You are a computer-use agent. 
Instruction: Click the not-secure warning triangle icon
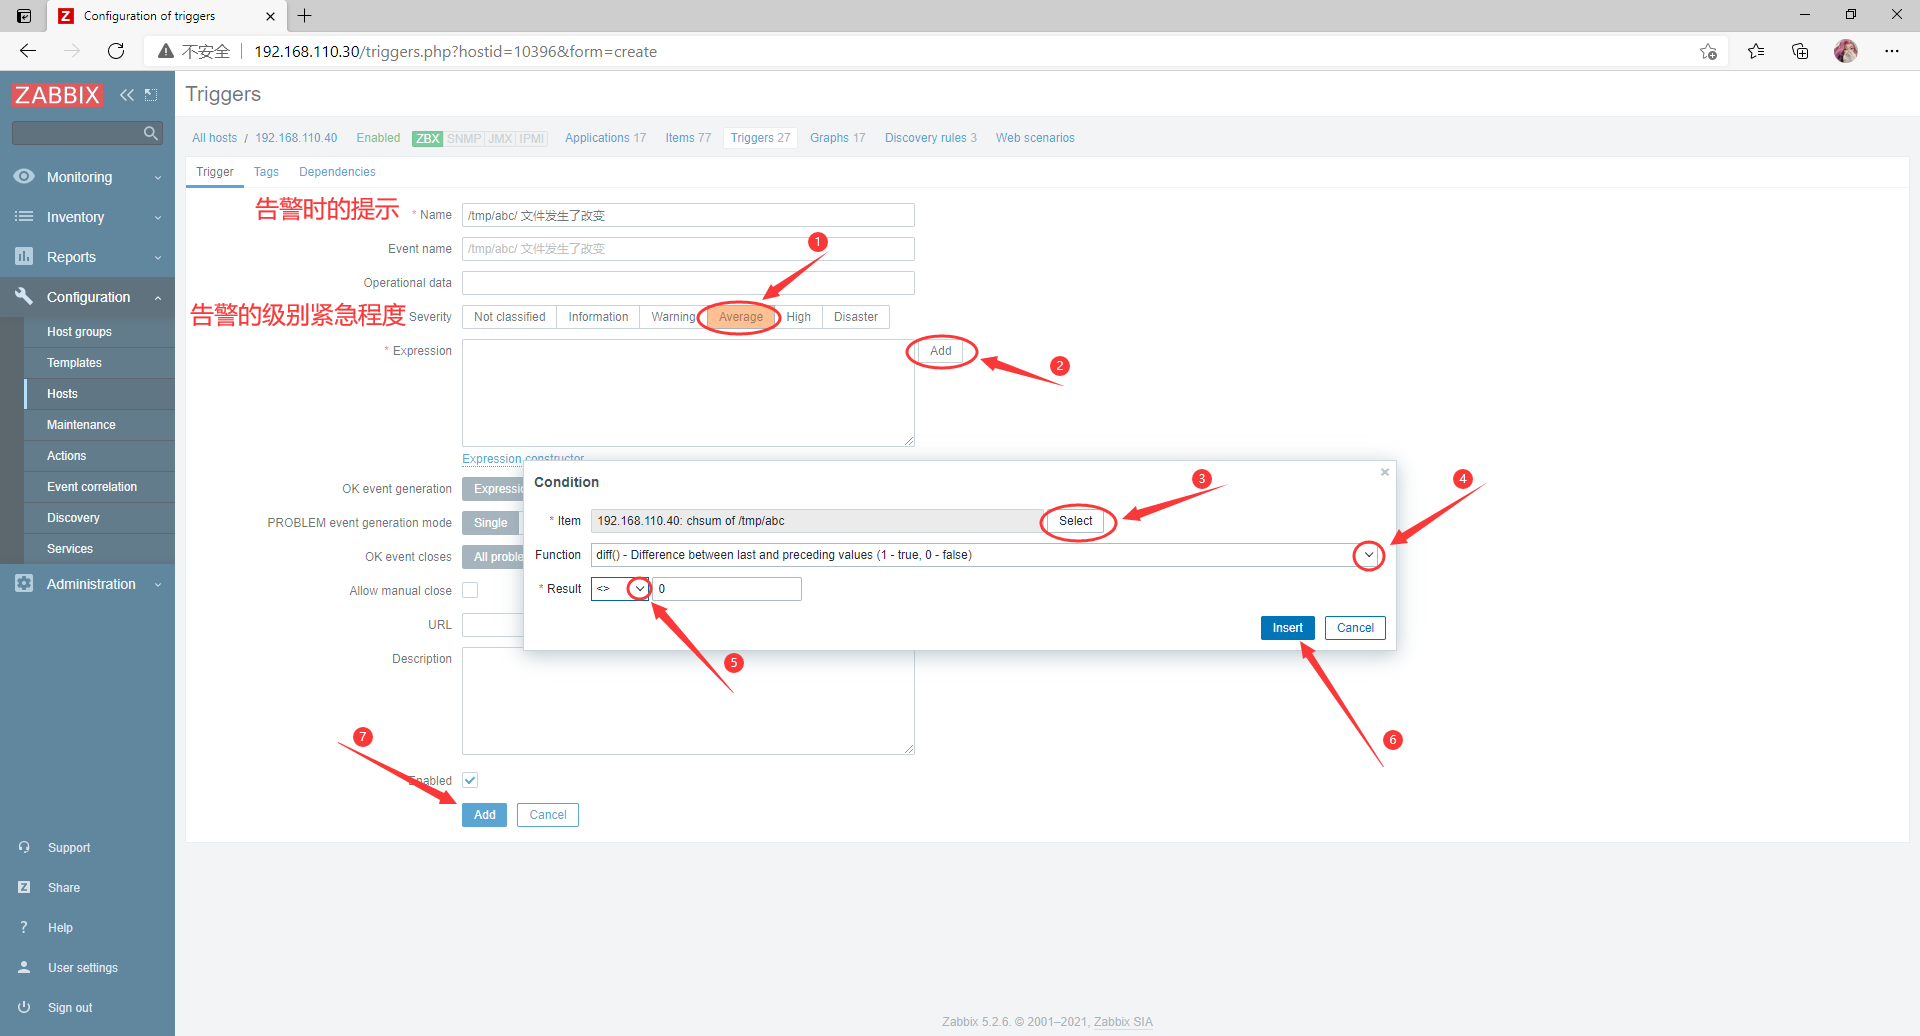coord(166,51)
